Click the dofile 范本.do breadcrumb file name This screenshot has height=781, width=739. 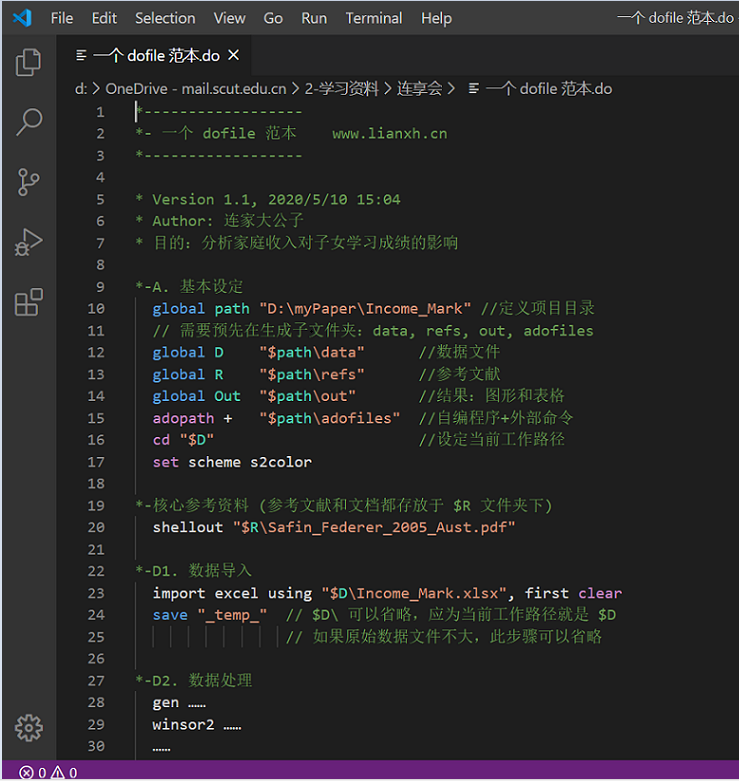pos(549,89)
